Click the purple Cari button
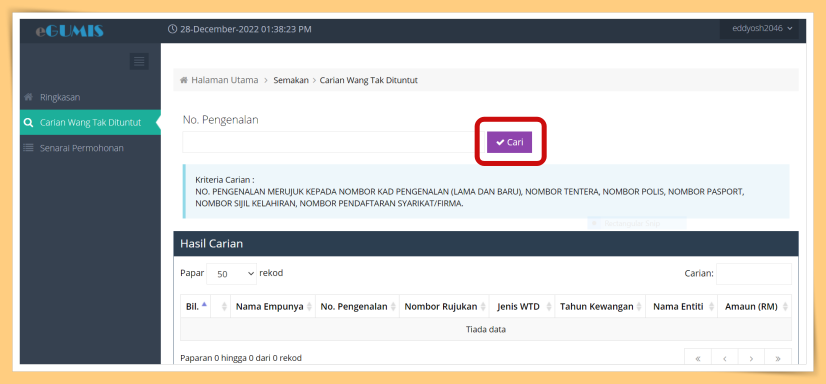Screen dimensions: 826x384 coord(509,142)
